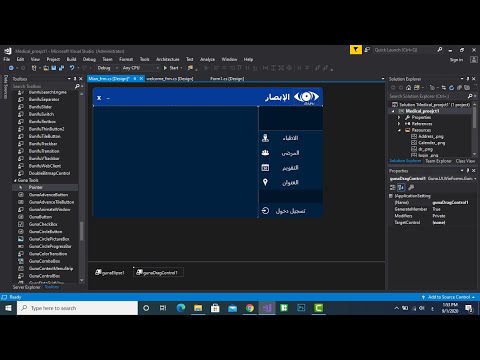Viewport: 480px width, 360px height.
Task: Open the Architecture menu
Action: [168, 59]
